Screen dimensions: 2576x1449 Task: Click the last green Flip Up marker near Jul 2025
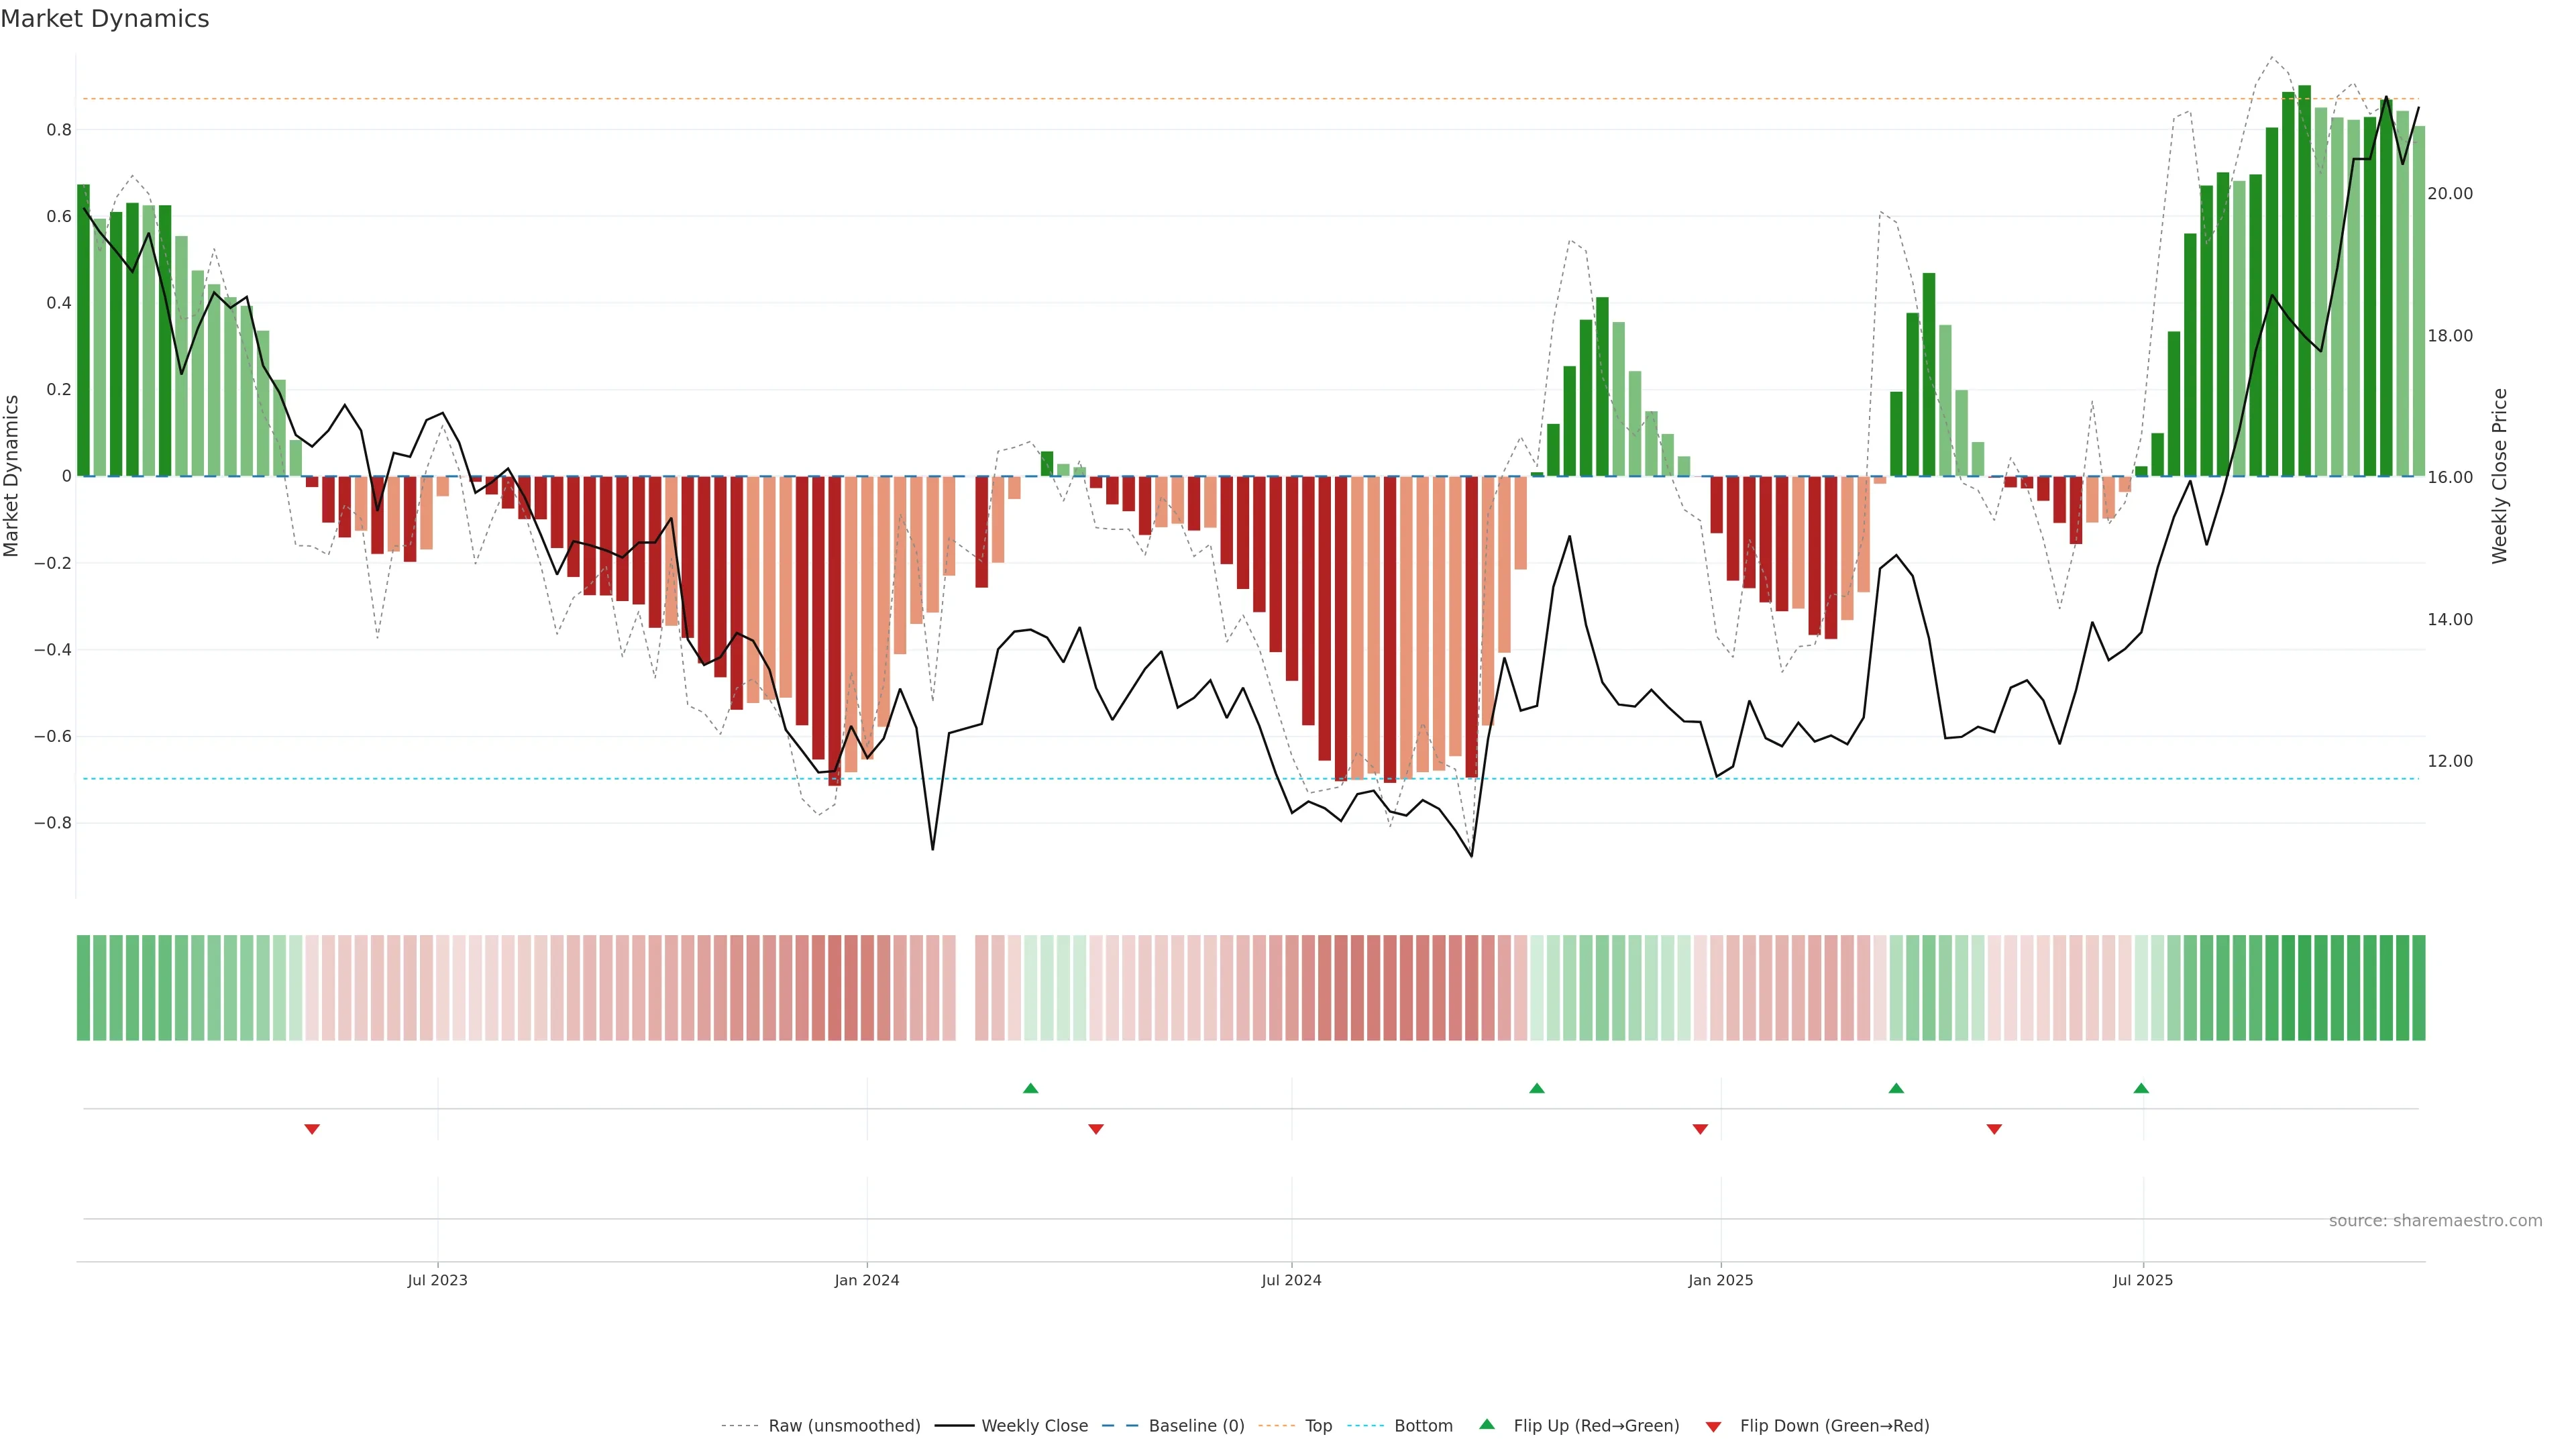2141,1088
